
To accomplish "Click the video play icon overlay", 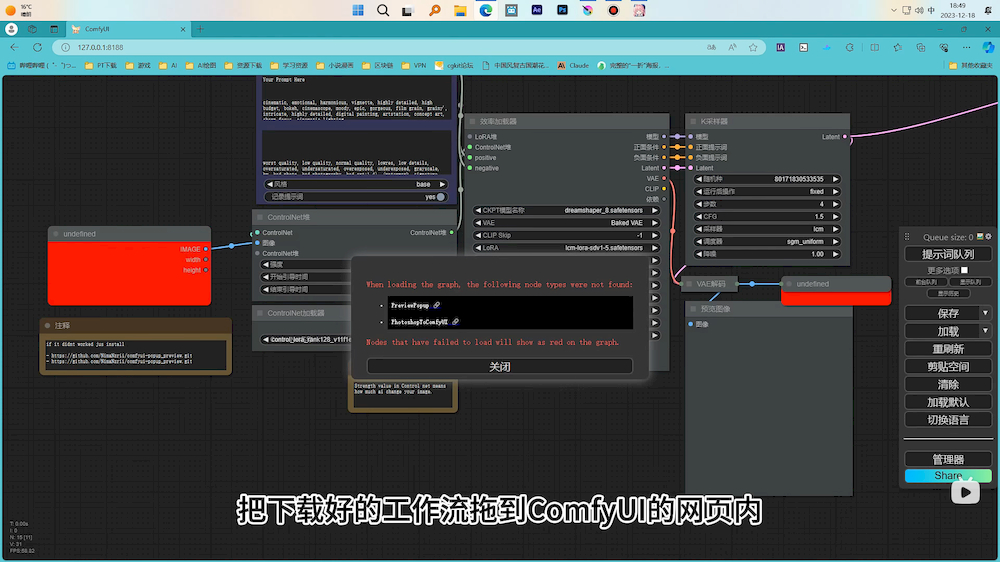I will click(x=965, y=491).
